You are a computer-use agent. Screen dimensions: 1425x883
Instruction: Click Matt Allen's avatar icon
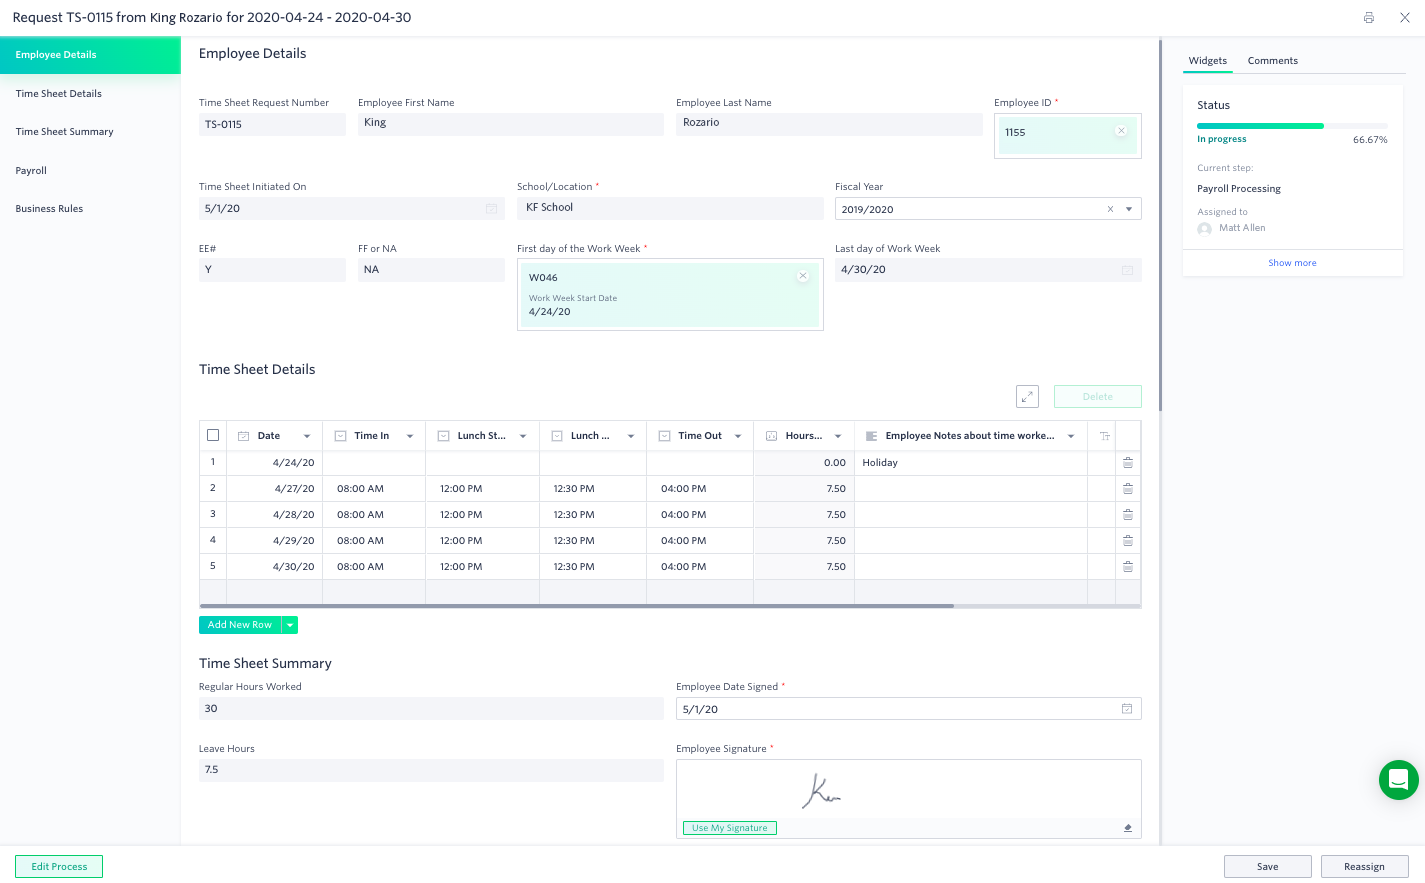(1204, 228)
